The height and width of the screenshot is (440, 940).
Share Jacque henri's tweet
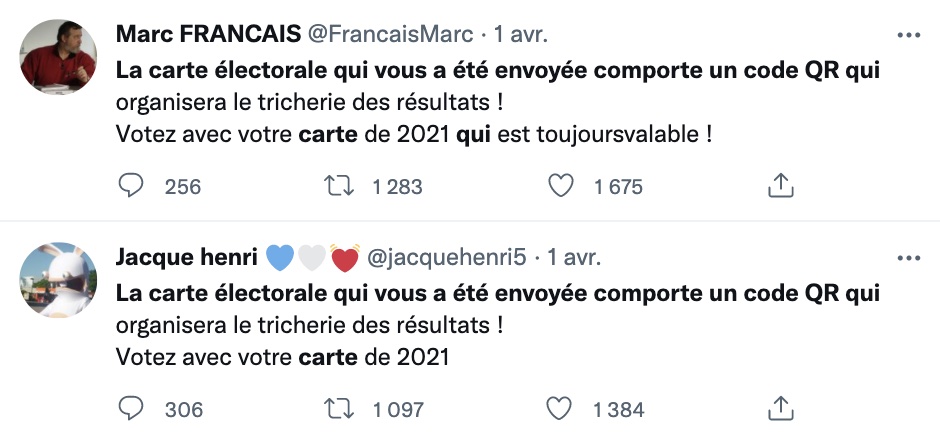pyautogui.click(x=780, y=408)
